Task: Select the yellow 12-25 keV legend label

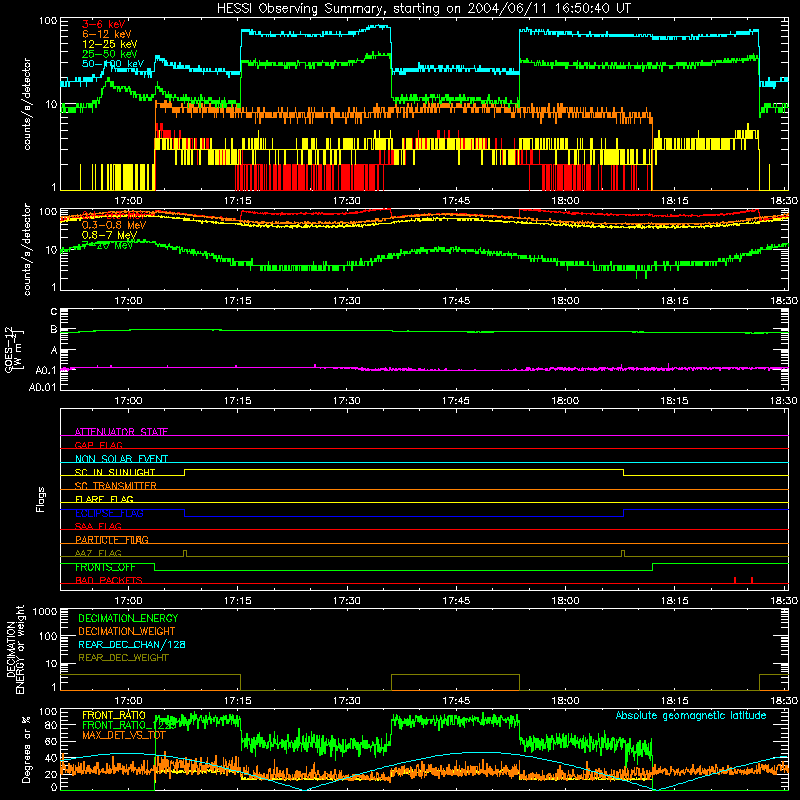Action: click(110, 44)
